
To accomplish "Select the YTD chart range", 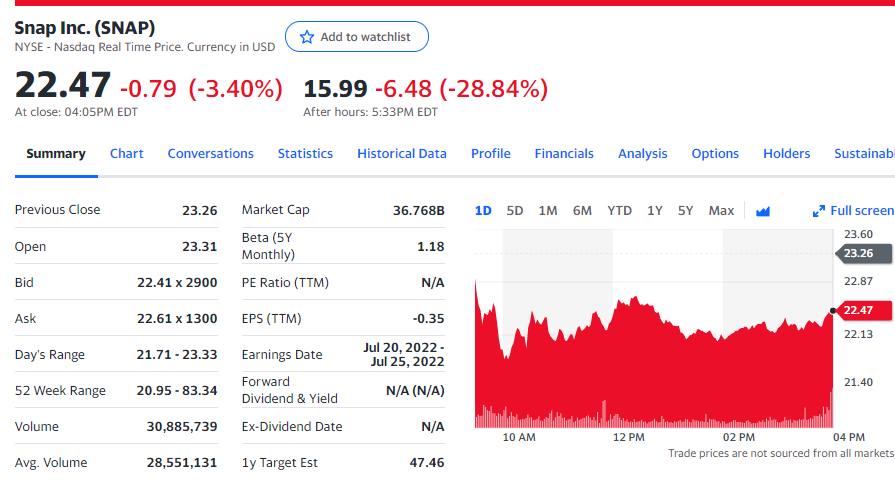I will pyautogui.click(x=619, y=211).
